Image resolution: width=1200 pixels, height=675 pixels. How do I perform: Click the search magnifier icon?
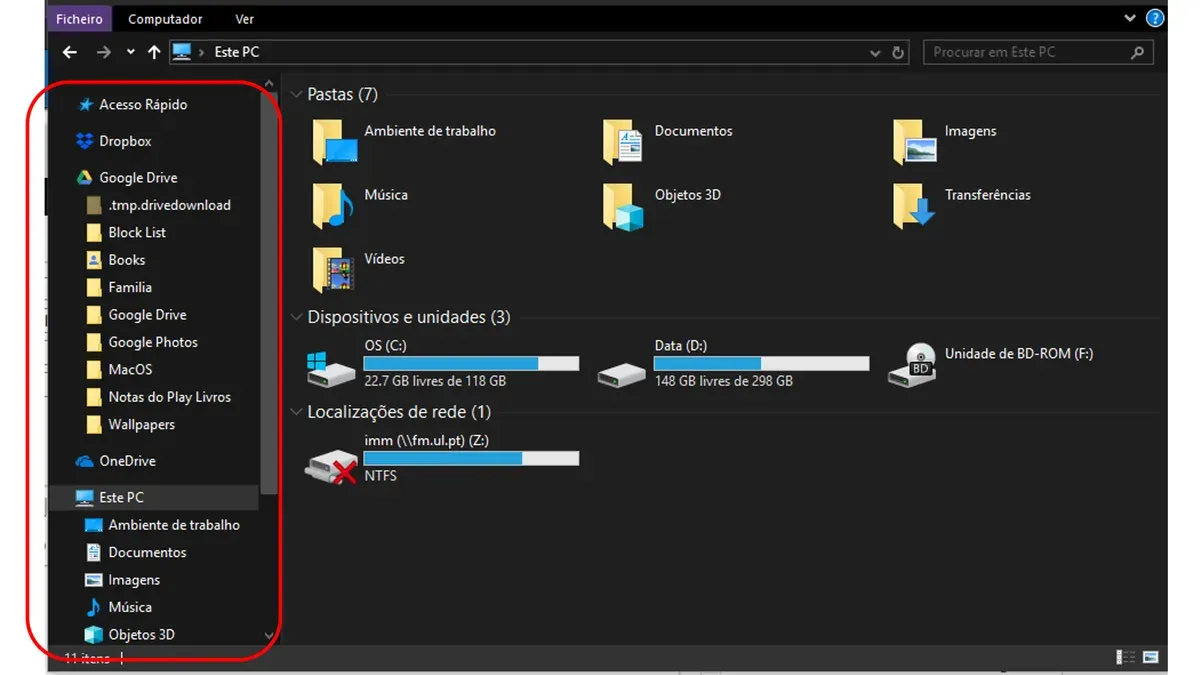(x=1137, y=52)
